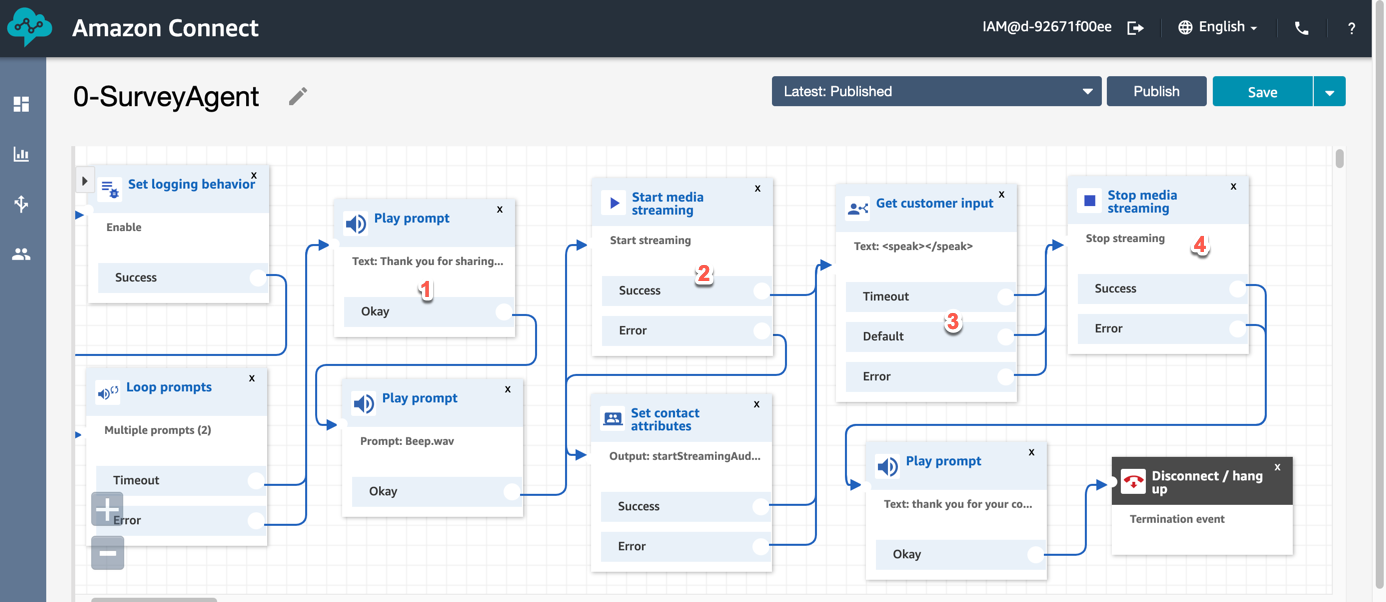Click Error connector of Stop media streaming
1386x602 pixels.
(1238, 329)
